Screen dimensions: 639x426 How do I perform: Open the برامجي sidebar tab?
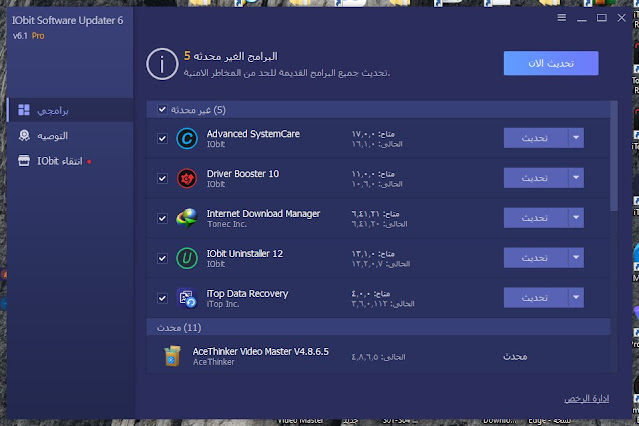pyautogui.click(x=70, y=110)
